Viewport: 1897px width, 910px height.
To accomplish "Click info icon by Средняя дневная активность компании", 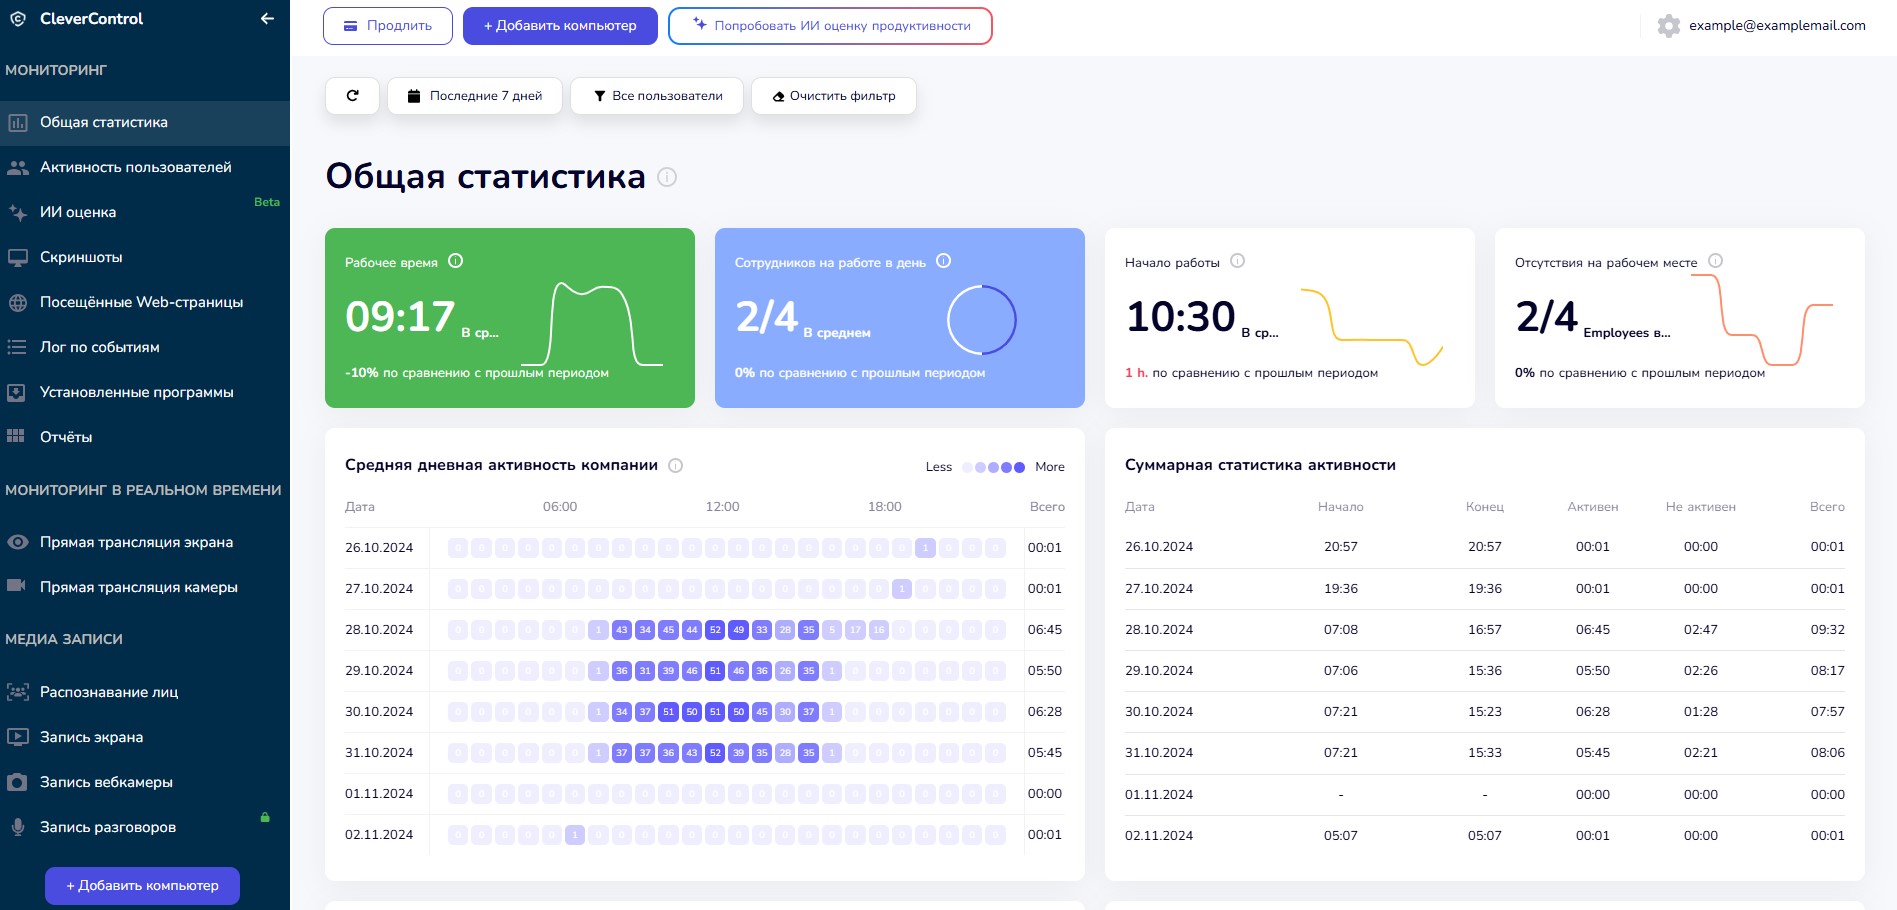I will coord(675,465).
